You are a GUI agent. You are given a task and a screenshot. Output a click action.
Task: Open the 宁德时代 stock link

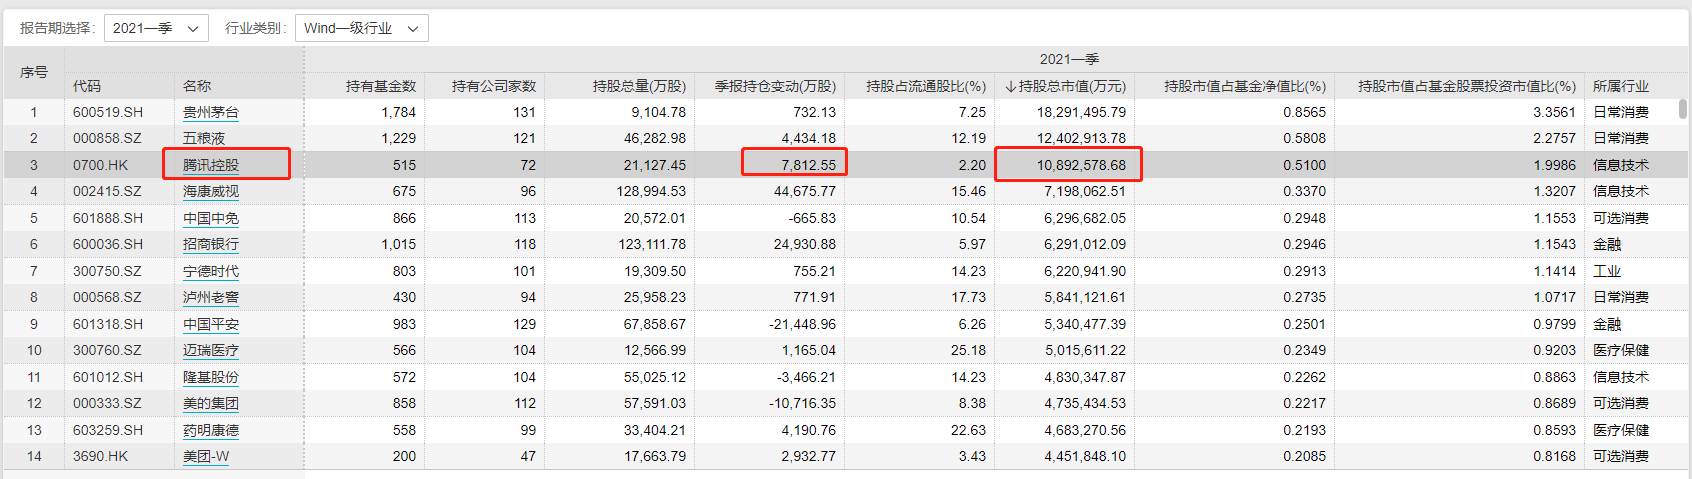pyautogui.click(x=211, y=271)
